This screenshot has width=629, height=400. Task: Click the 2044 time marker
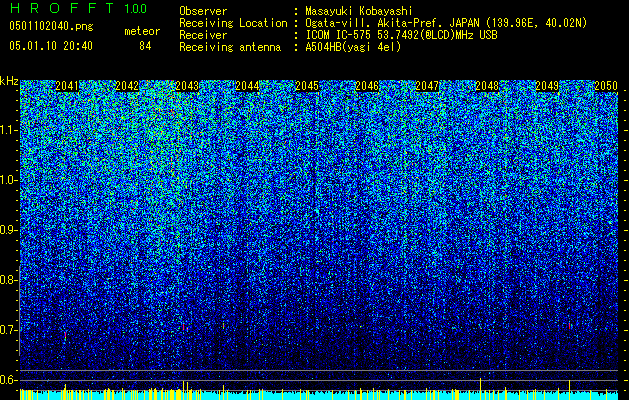(247, 86)
